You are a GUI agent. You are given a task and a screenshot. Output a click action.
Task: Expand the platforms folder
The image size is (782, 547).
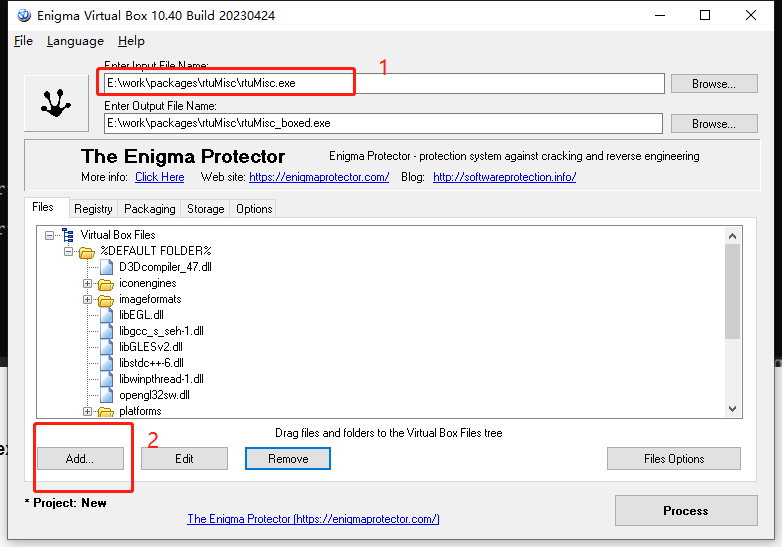click(87, 411)
